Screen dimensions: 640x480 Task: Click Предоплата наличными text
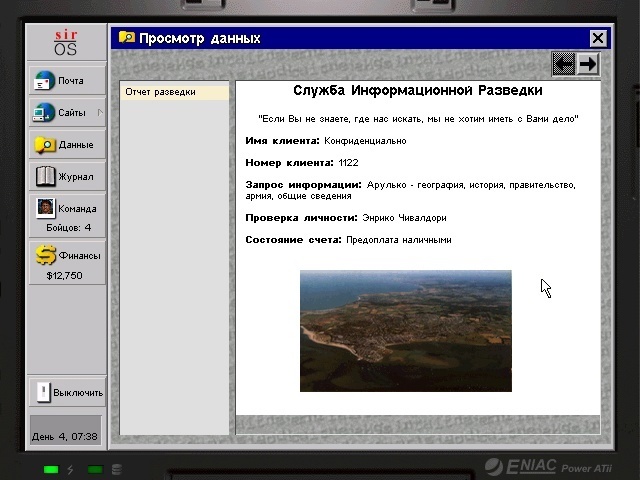[x=399, y=240]
